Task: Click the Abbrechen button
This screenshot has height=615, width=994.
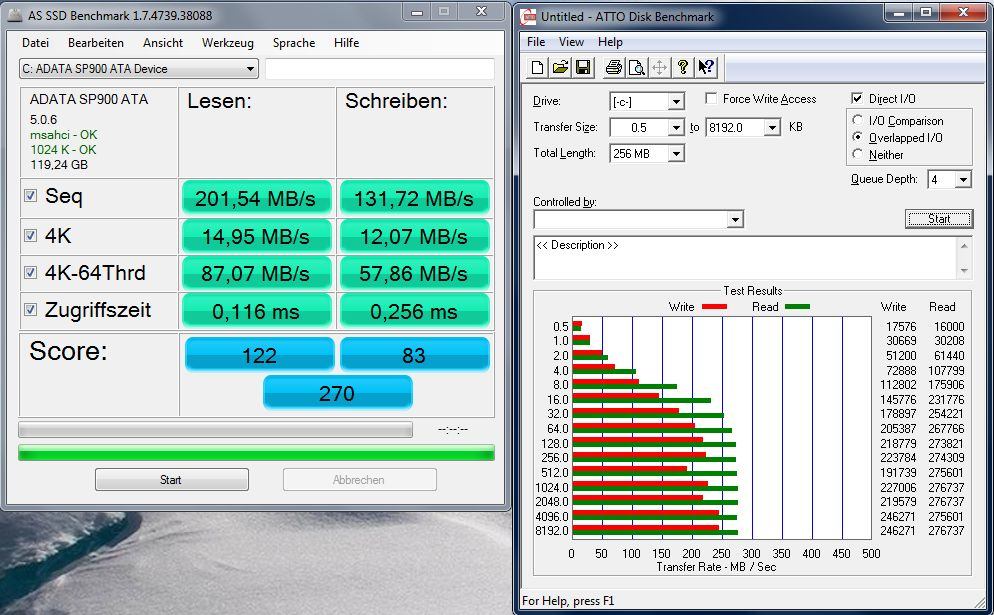Action: [x=359, y=479]
